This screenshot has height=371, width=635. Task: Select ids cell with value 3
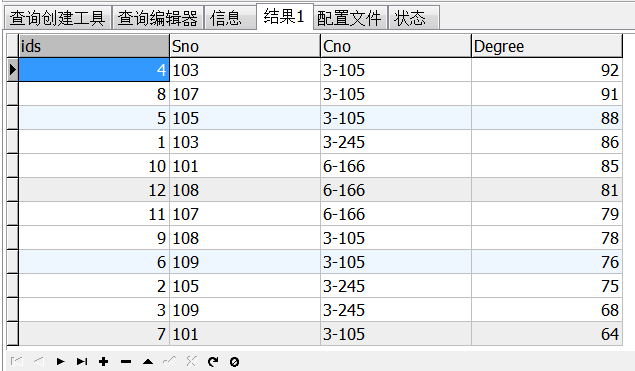(x=94, y=310)
